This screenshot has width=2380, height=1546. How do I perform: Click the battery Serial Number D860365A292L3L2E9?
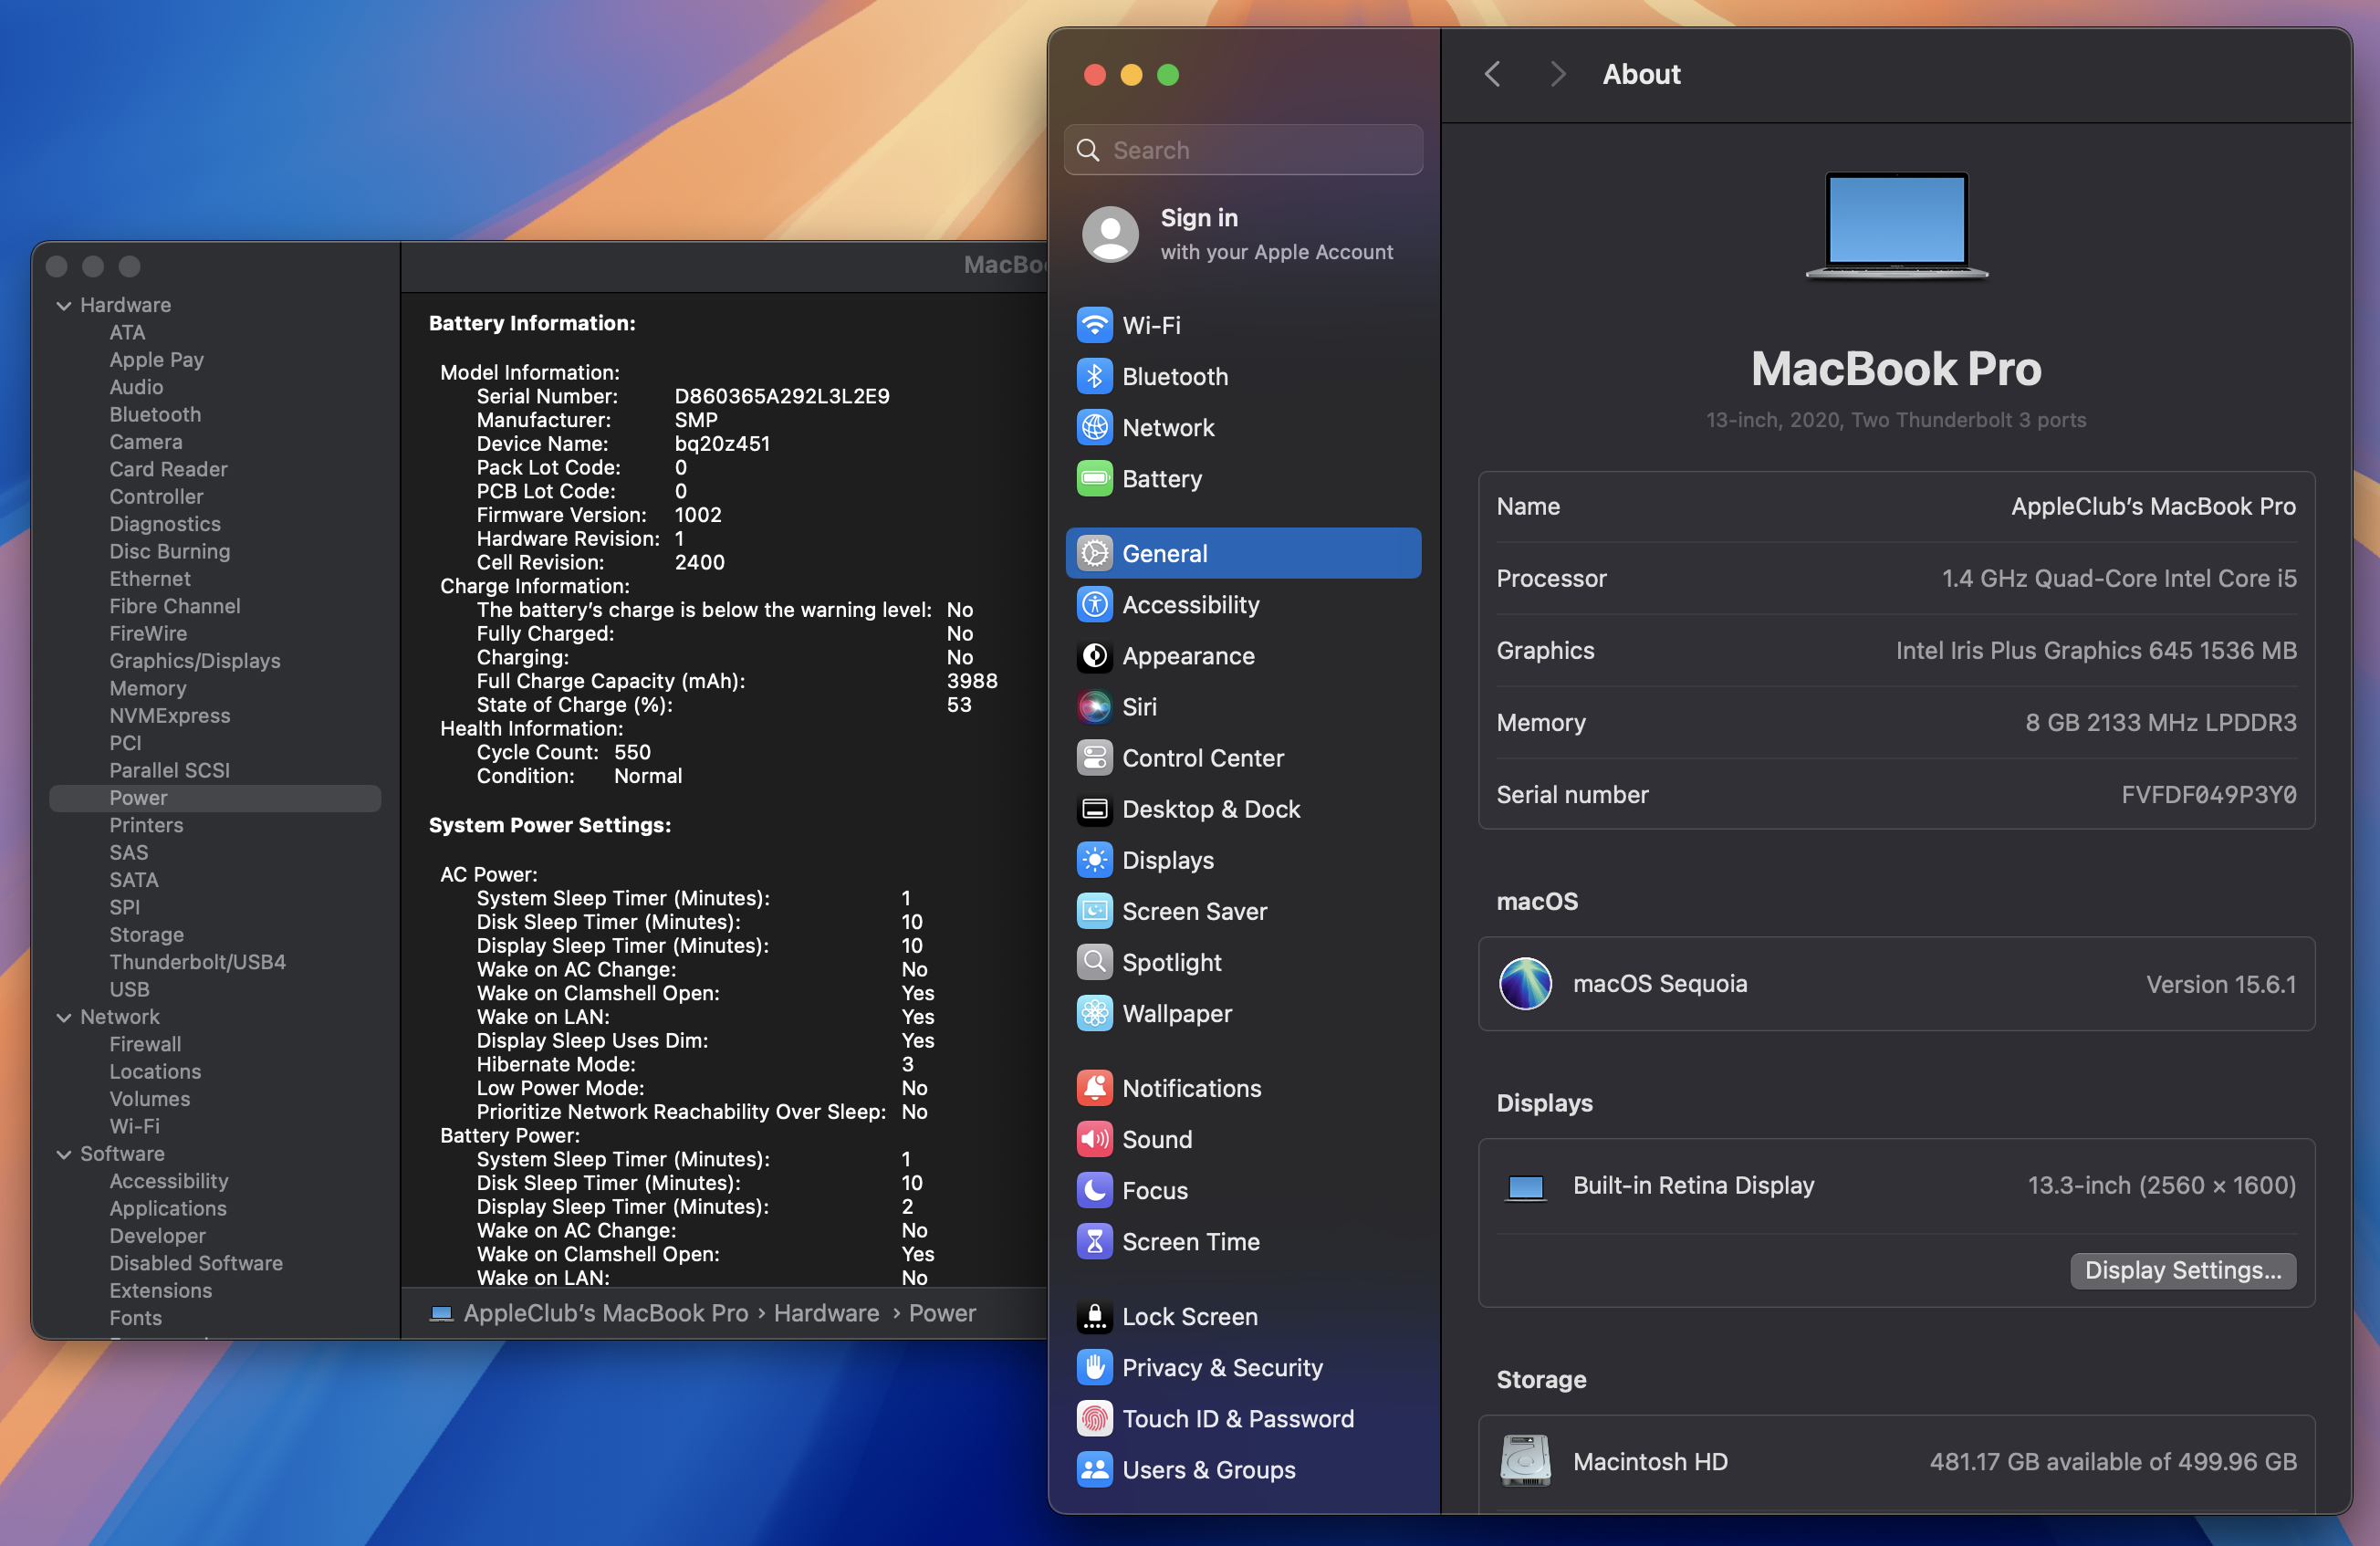coord(782,396)
